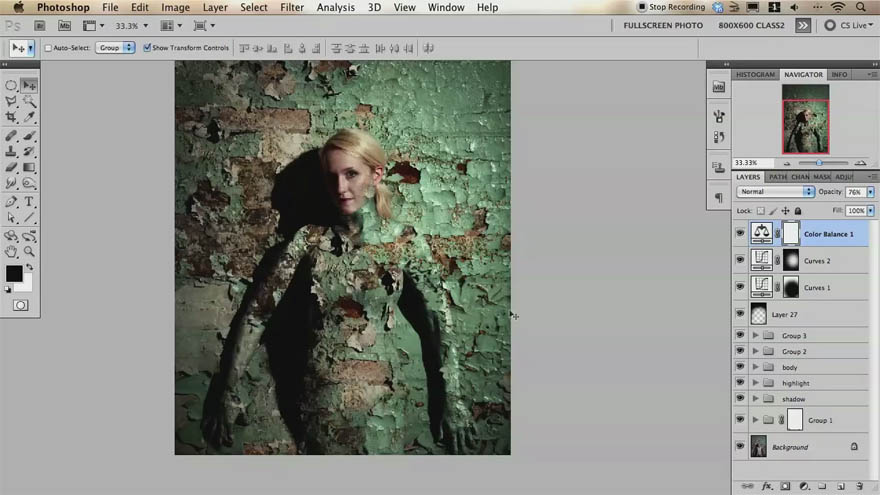The height and width of the screenshot is (495, 880).
Task: Click the background color swatch
Action: click(x=25, y=284)
